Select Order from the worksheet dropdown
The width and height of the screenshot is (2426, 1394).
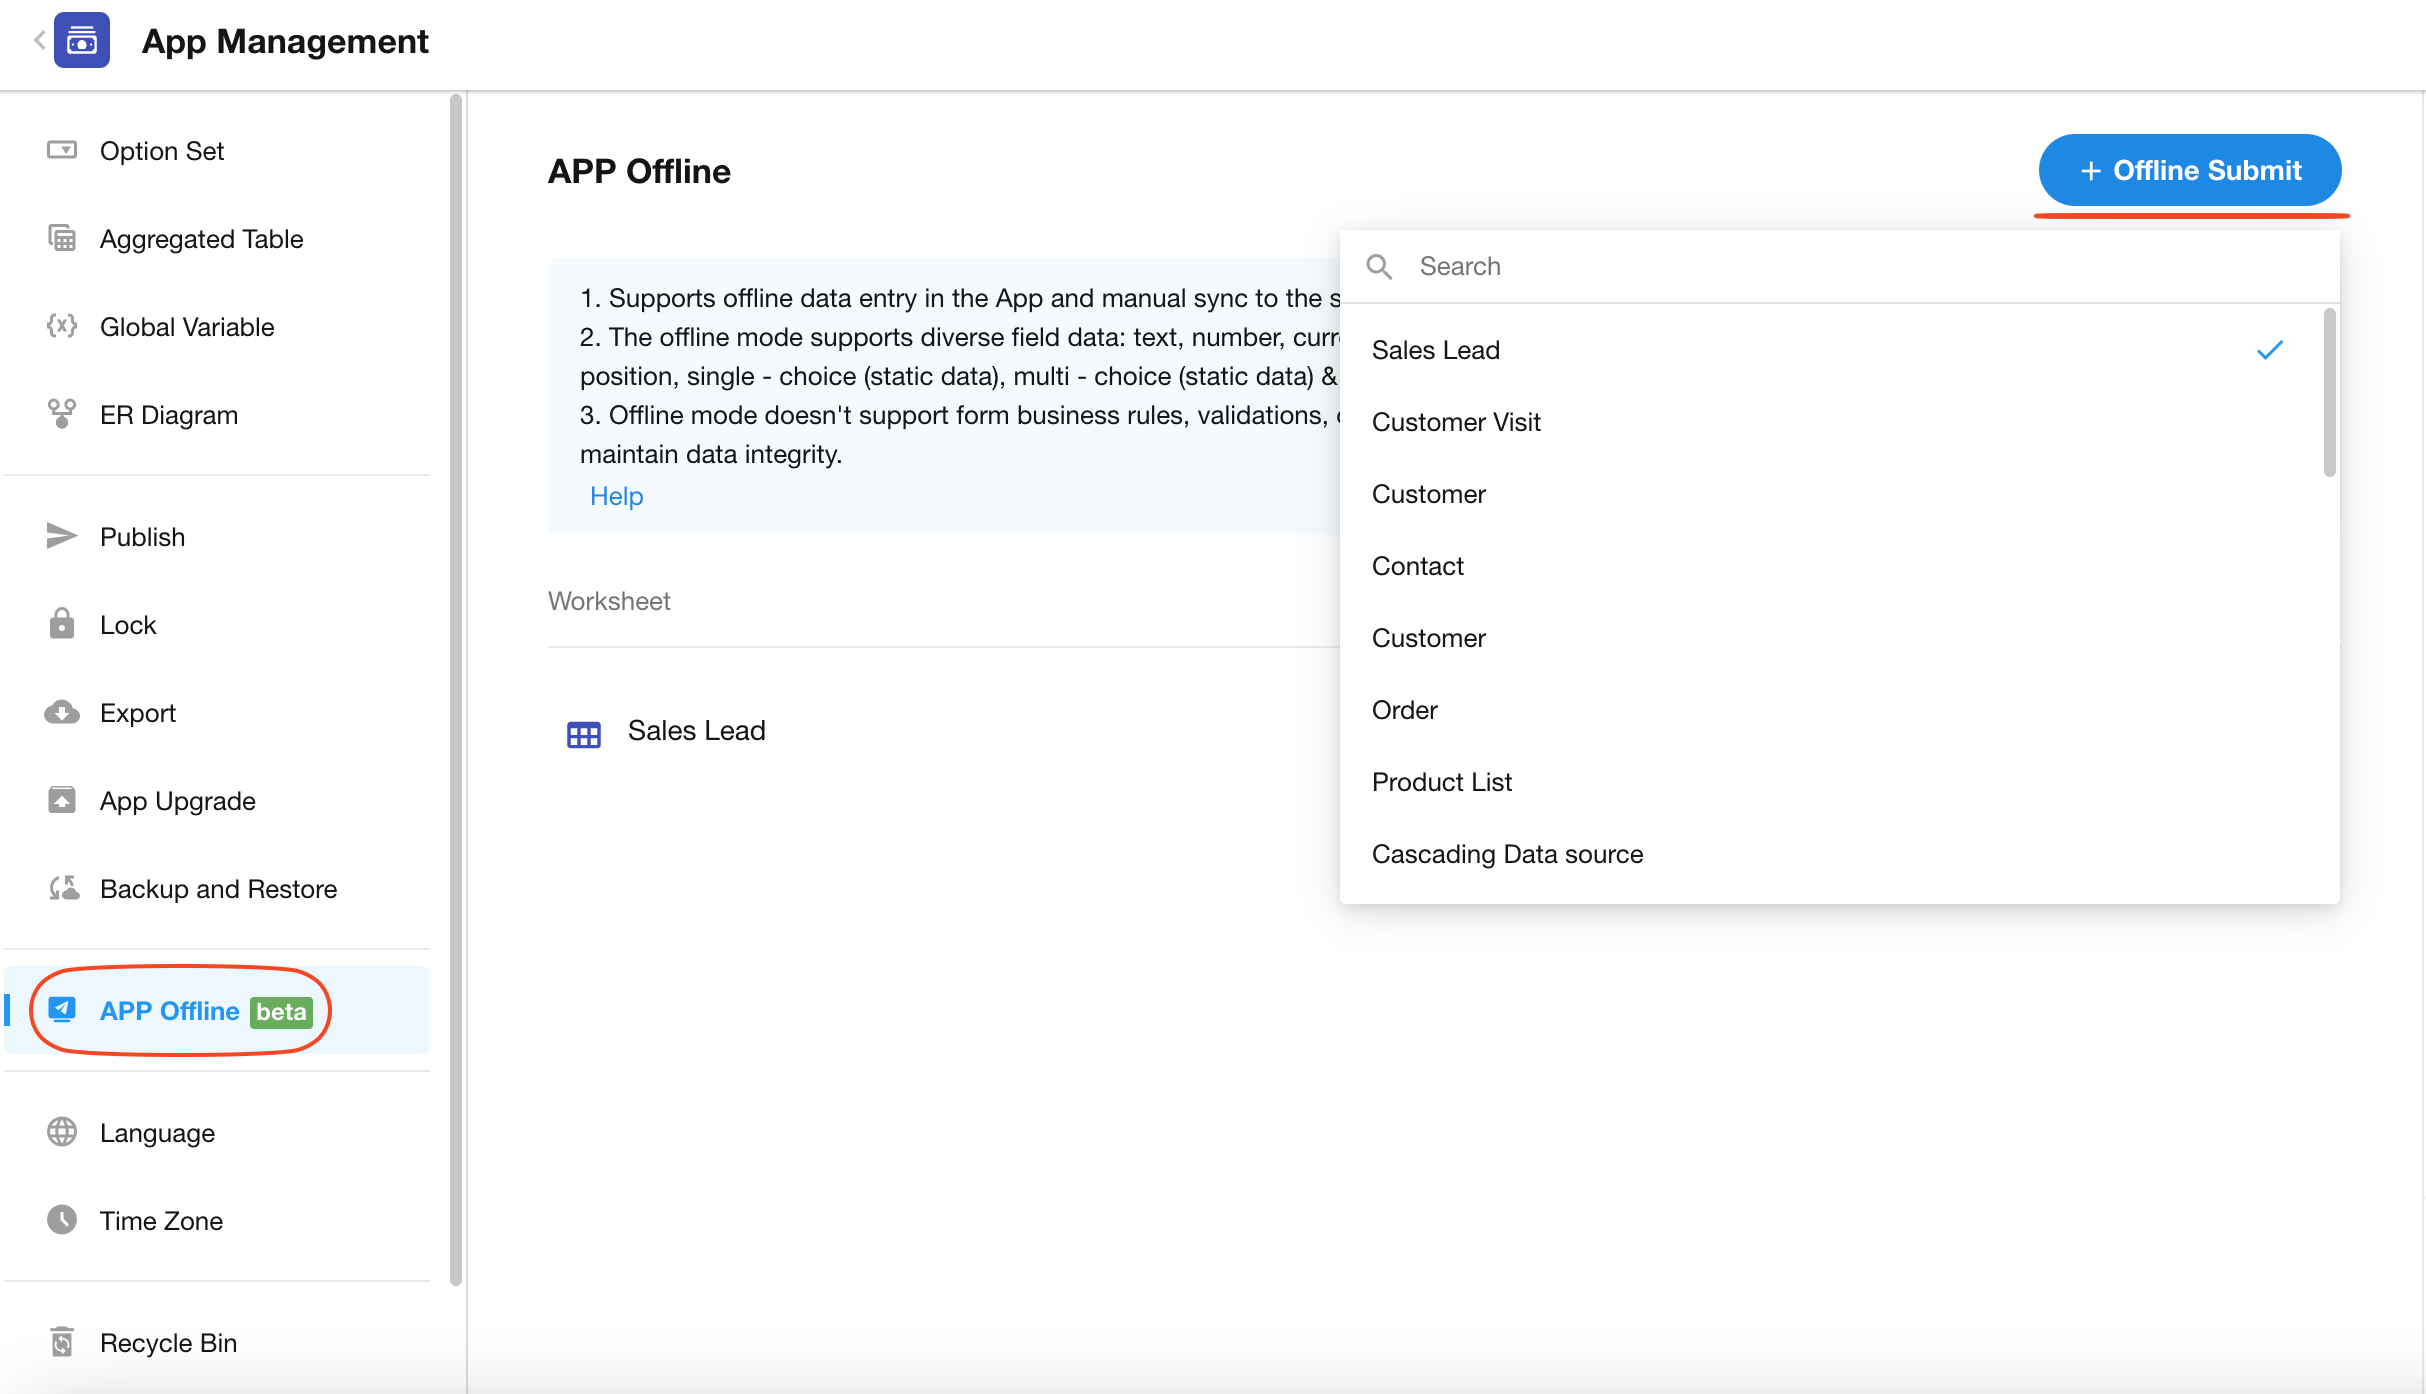coord(1404,710)
